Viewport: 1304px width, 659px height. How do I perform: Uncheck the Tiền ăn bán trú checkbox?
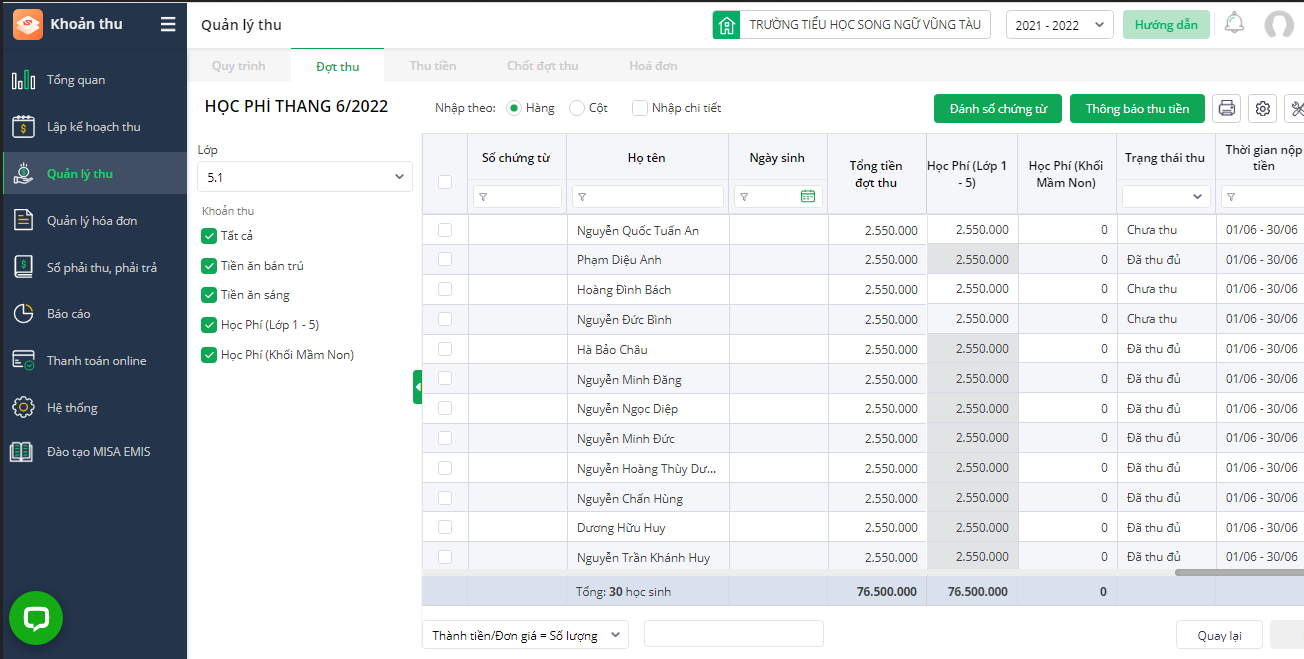click(209, 266)
